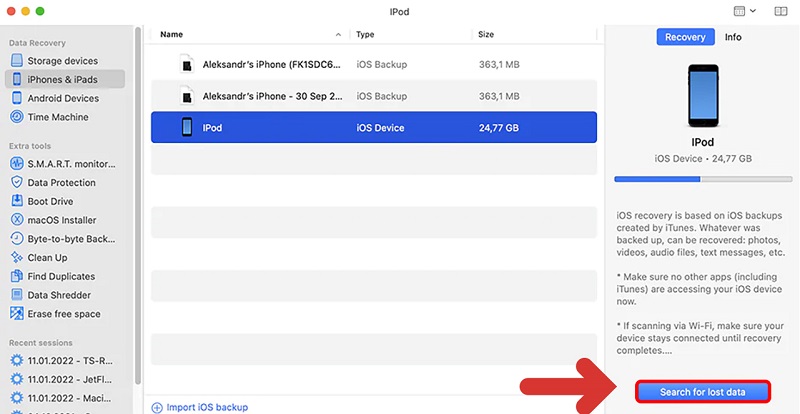The width and height of the screenshot is (800, 414).
Task: Open the Clean Up tool
Action: click(48, 257)
